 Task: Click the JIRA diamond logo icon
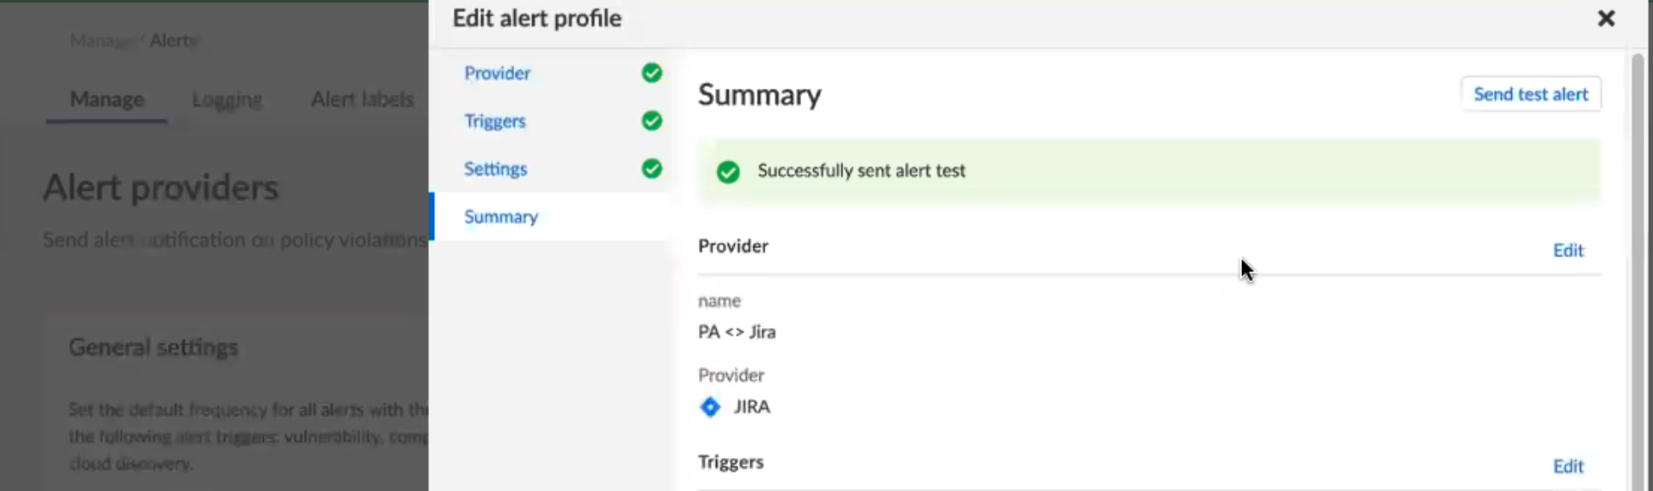click(710, 407)
